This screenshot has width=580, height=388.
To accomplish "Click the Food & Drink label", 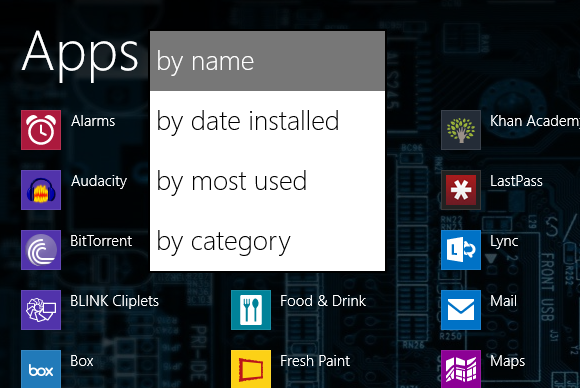I will point(323,301).
